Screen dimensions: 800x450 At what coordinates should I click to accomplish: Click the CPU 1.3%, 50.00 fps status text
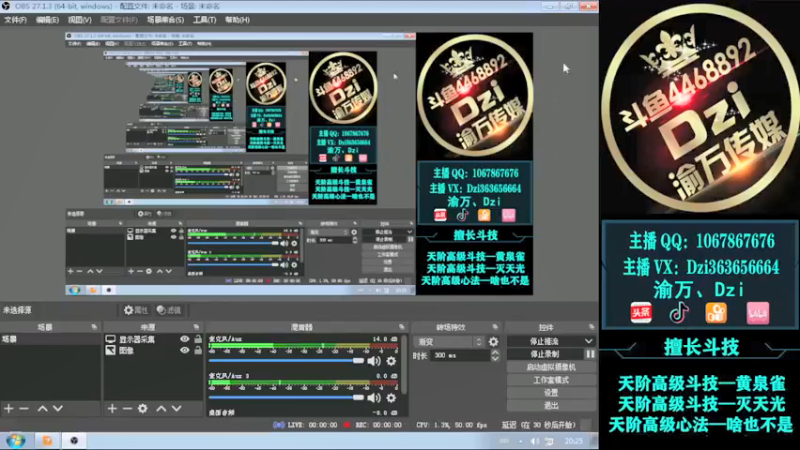[452, 425]
